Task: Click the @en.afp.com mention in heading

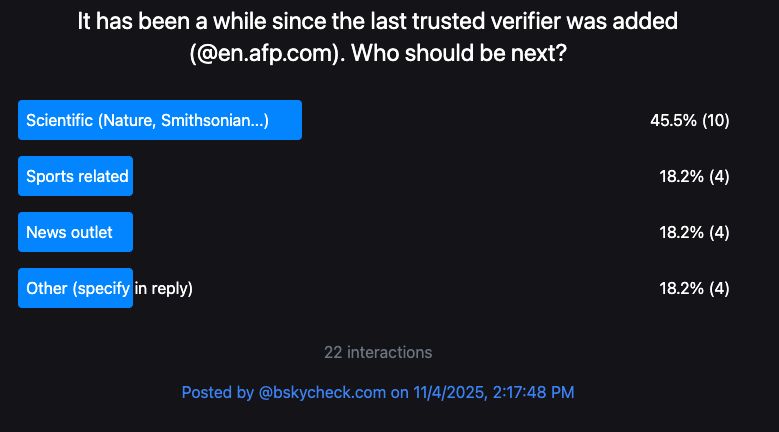Action: pyautogui.click(x=268, y=53)
